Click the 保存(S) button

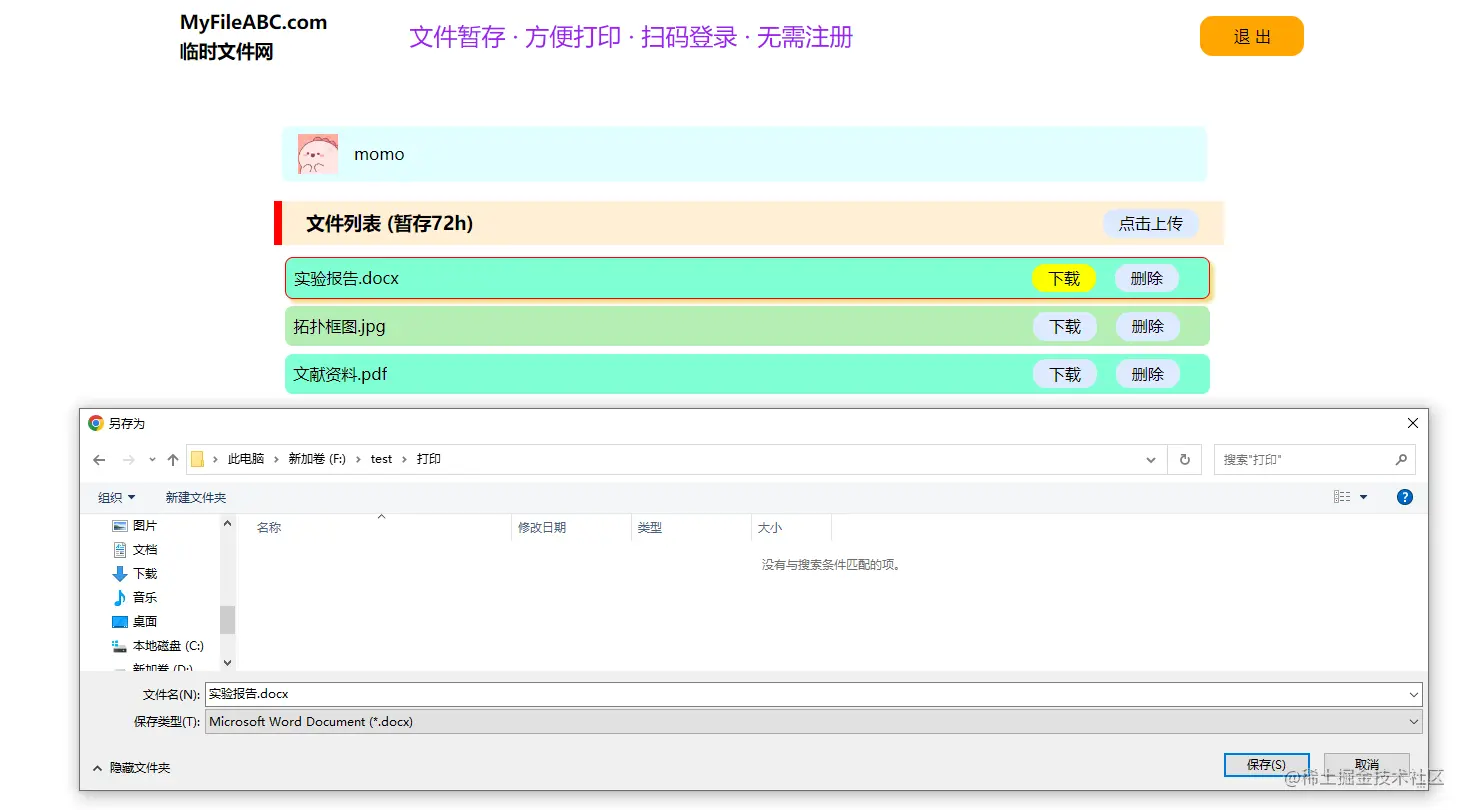[x=1266, y=765]
